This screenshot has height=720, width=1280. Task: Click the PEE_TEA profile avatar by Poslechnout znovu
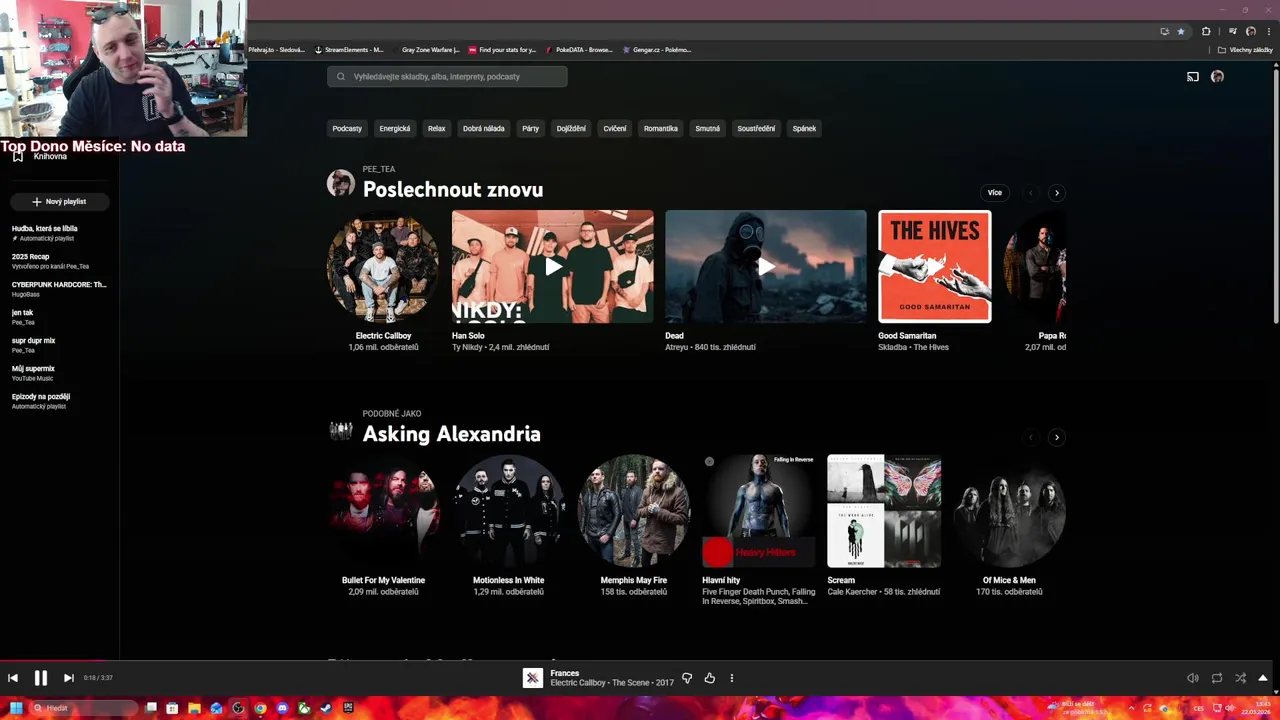(x=341, y=183)
